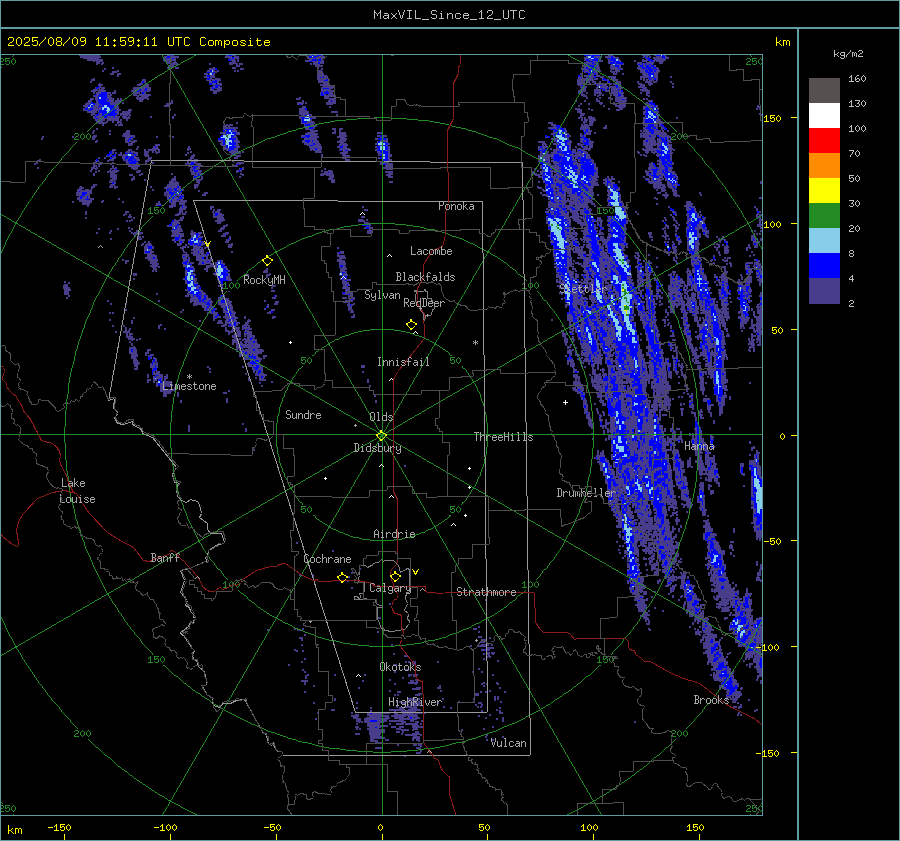
Task: Click the legend value 70
Action: [x=854, y=154]
